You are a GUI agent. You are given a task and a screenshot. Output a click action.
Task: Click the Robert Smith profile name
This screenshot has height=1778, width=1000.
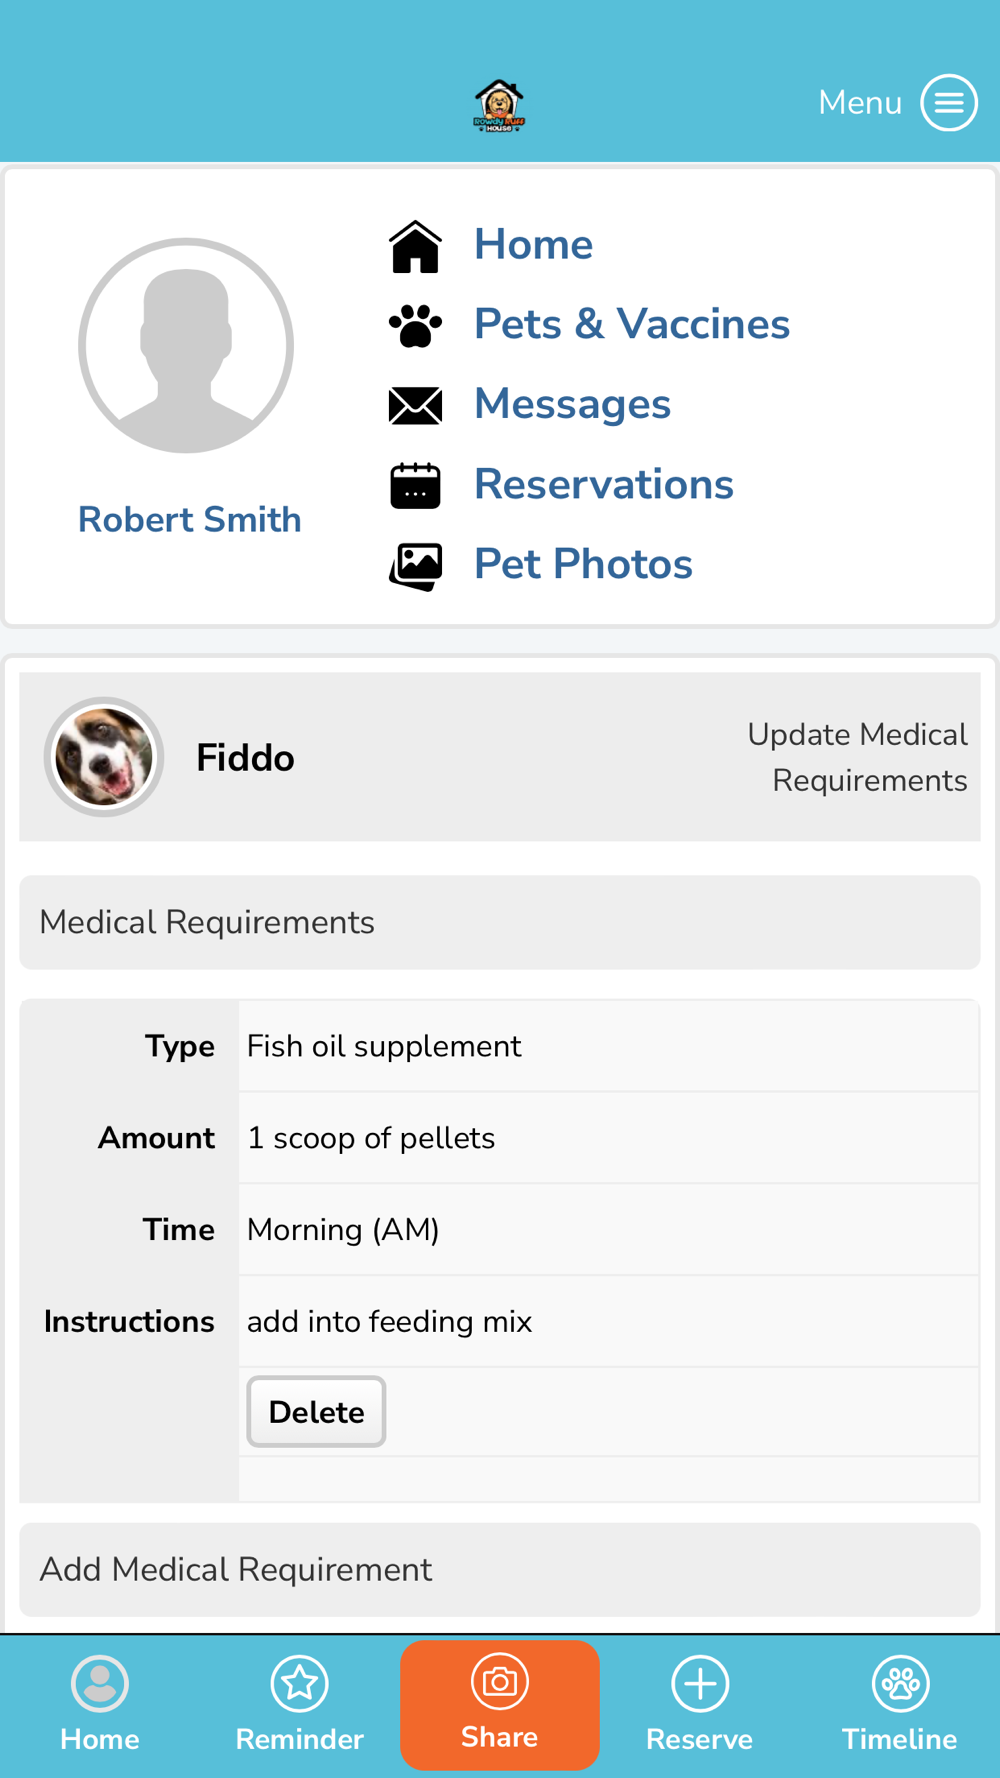click(190, 520)
